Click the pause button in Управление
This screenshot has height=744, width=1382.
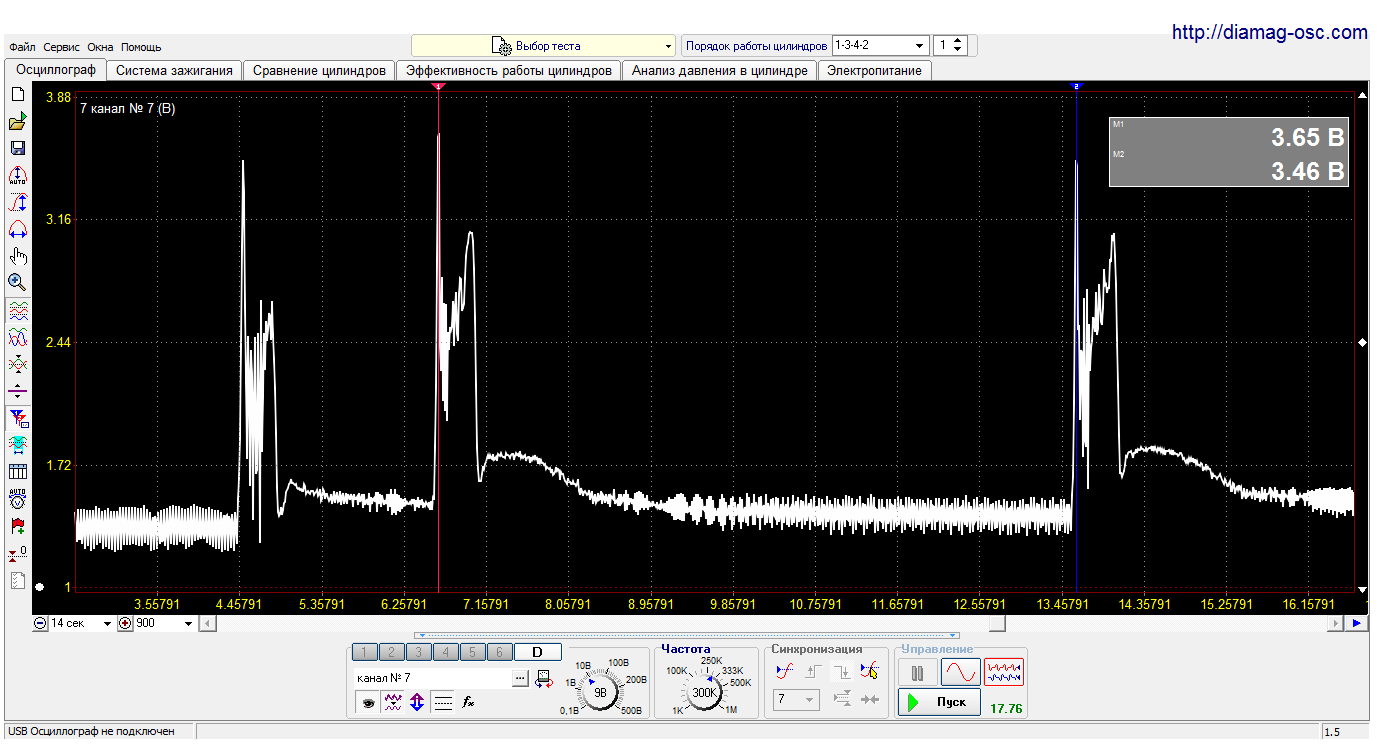tap(917, 672)
